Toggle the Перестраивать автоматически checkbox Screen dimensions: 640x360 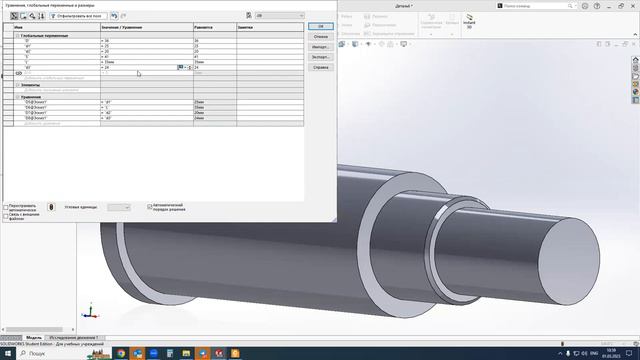[6, 208]
